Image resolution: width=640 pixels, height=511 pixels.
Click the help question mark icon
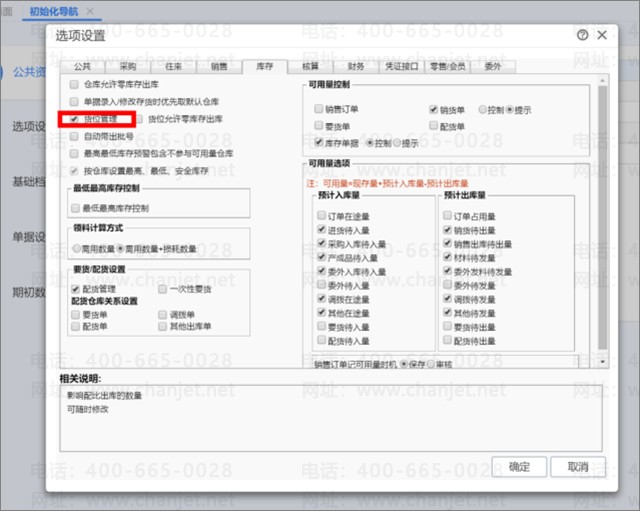[x=582, y=35]
